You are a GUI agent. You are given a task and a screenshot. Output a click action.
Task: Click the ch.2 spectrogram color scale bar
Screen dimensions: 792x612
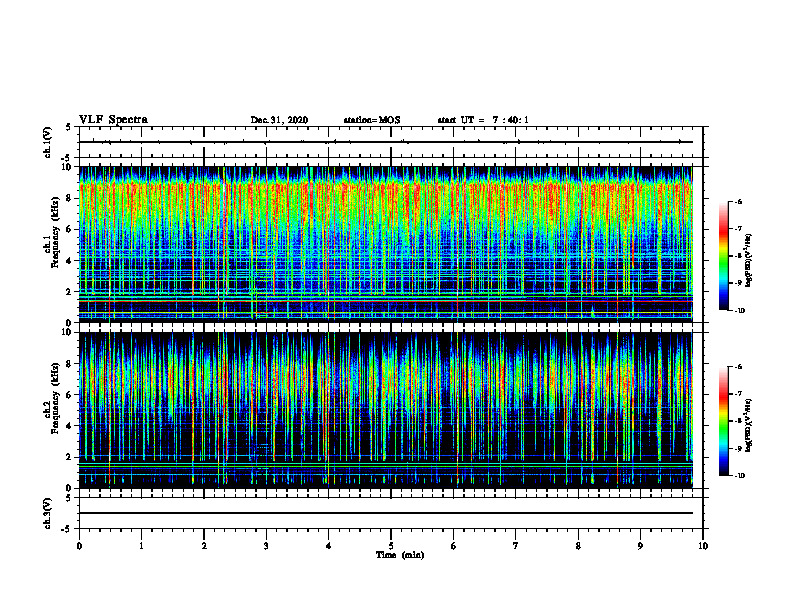pyautogui.click(x=723, y=421)
